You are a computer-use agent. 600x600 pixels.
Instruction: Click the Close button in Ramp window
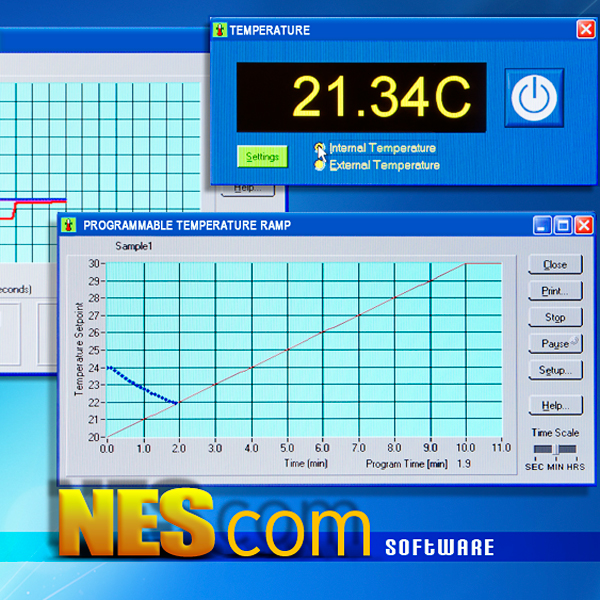[x=555, y=264]
